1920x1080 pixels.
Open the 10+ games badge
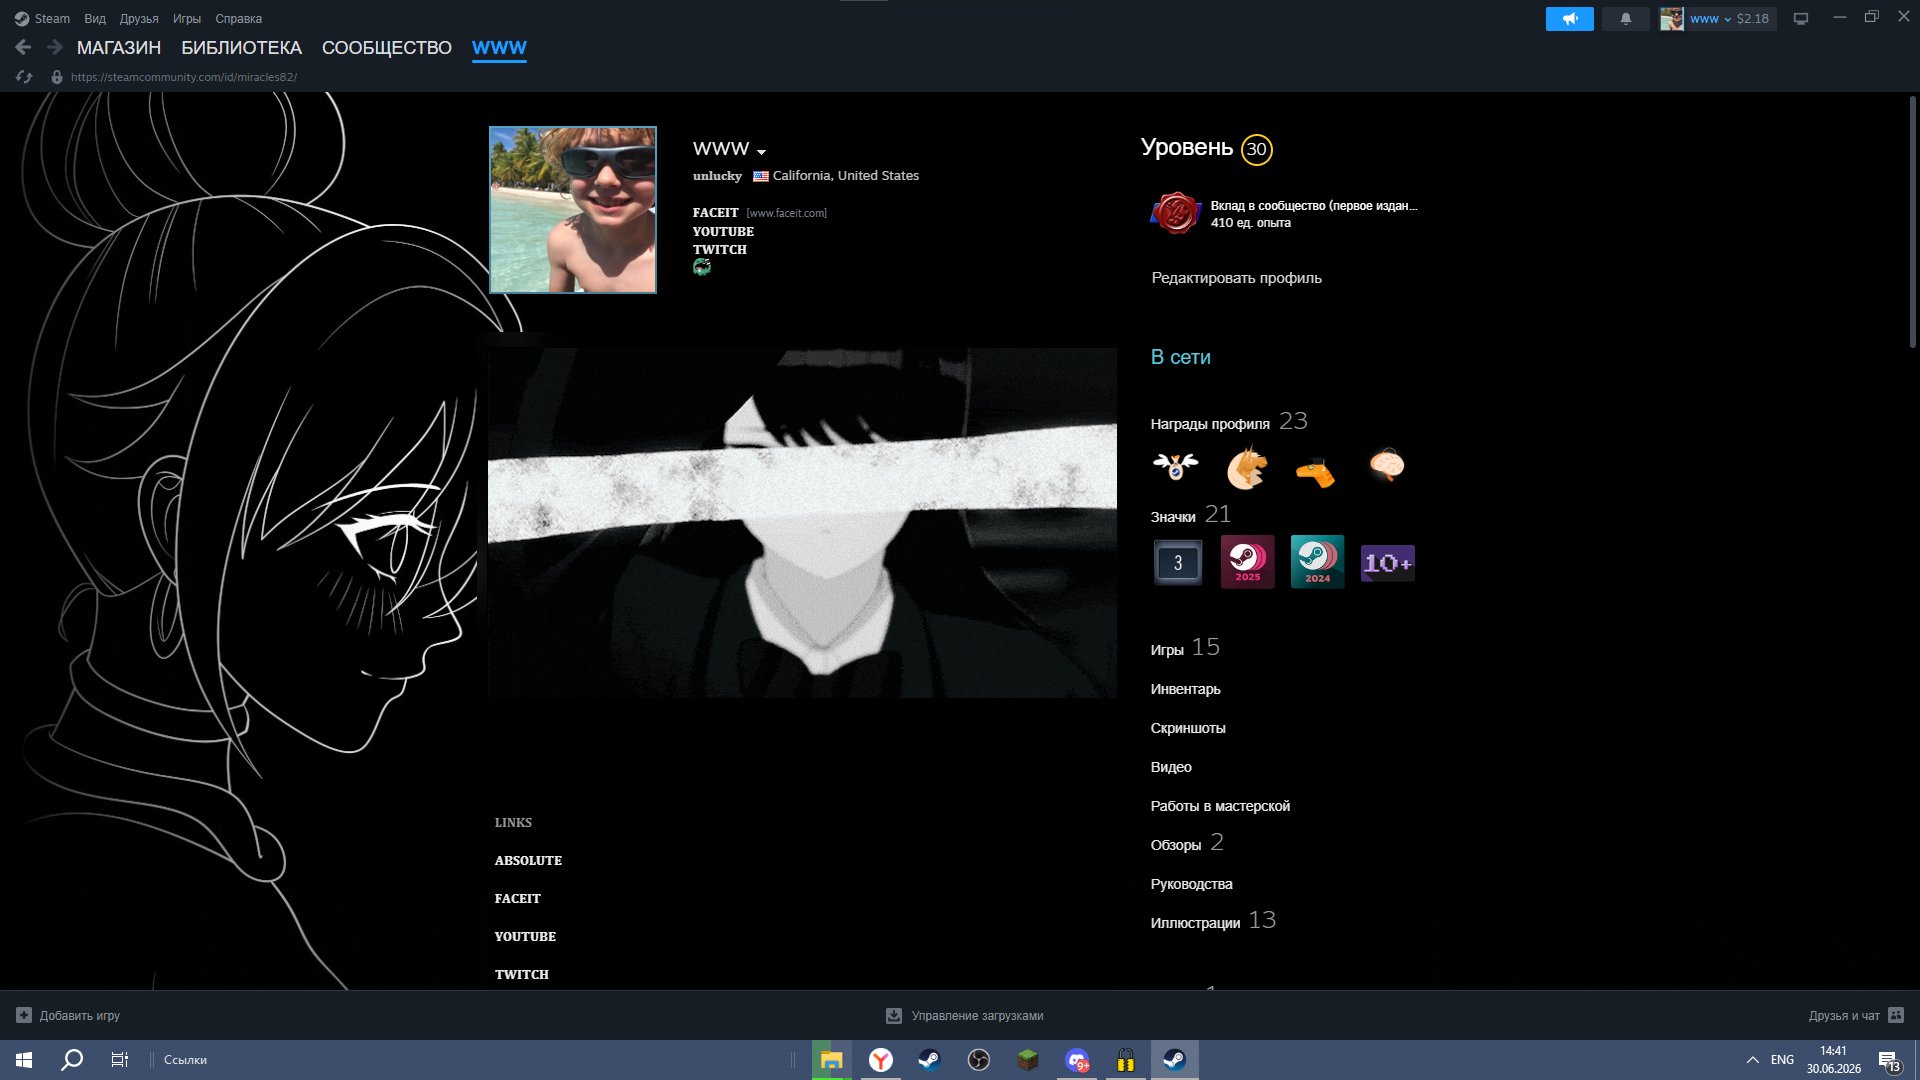point(1388,563)
